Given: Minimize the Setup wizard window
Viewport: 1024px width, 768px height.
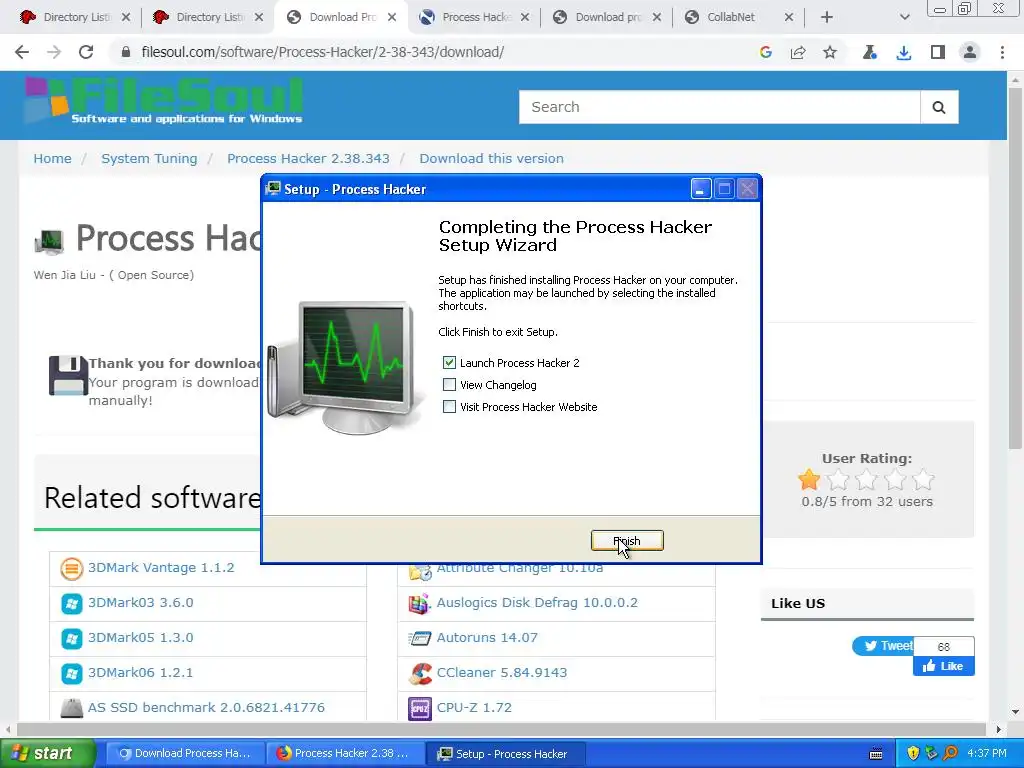Looking at the screenshot, I should pos(701,189).
